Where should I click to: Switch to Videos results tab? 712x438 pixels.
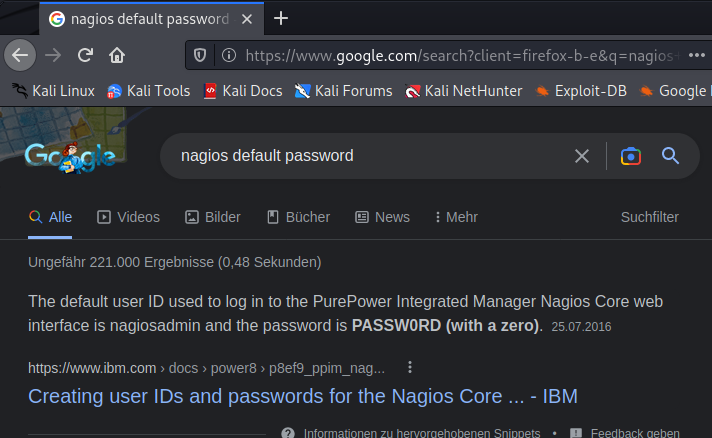(x=129, y=217)
